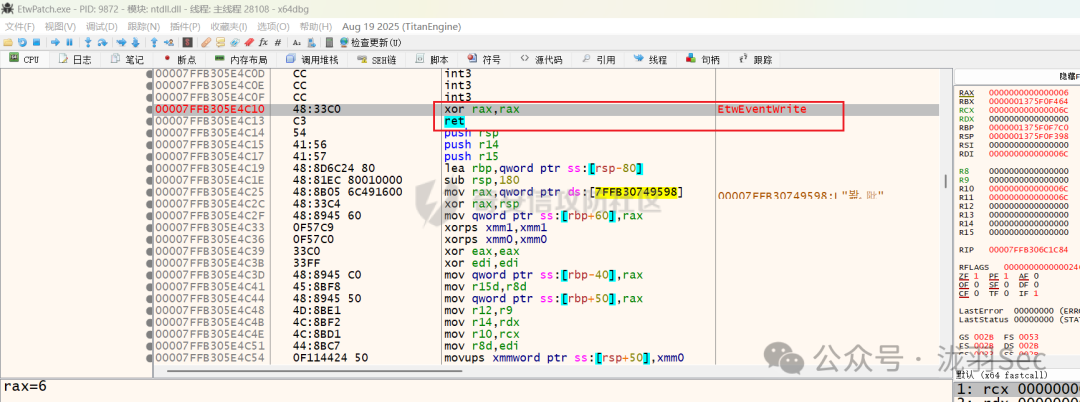Click the Trace Over toolbar icon

coord(136,43)
